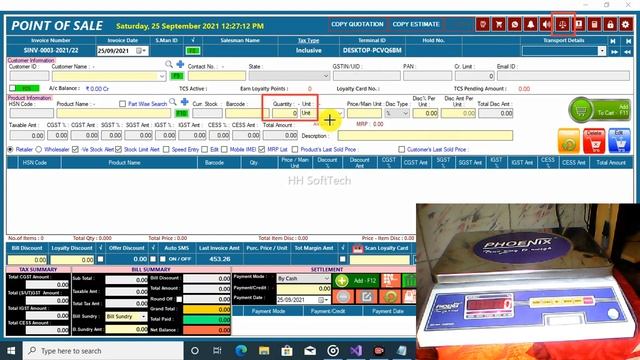Image resolution: width=640 pixels, height=360 pixels.
Task: Toggle the Round Off checkbox
Action: click(x=179, y=299)
